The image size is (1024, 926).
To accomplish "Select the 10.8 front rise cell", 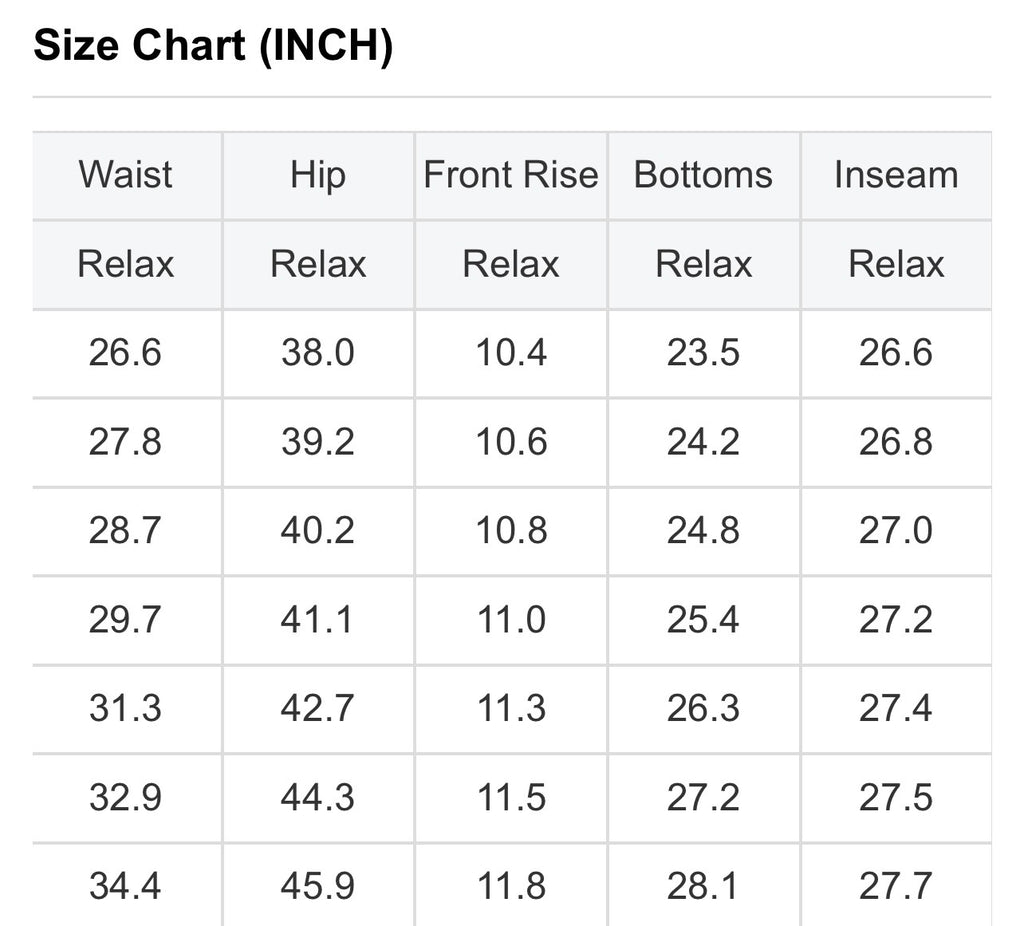I will coord(511,531).
